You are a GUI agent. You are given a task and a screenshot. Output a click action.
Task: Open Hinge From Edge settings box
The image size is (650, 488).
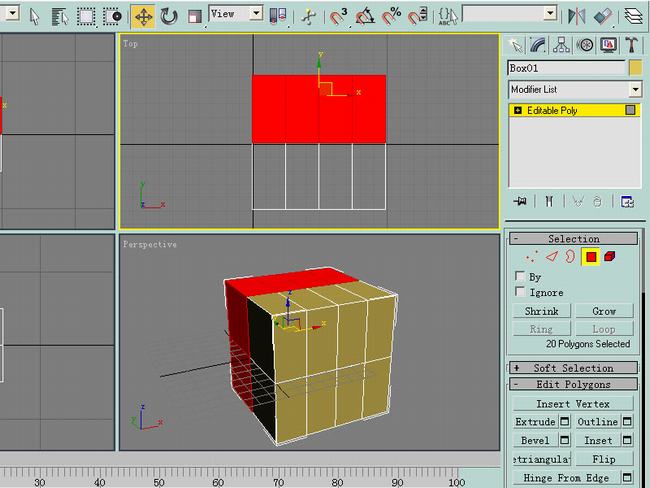pyautogui.click(x=627, y=478)
